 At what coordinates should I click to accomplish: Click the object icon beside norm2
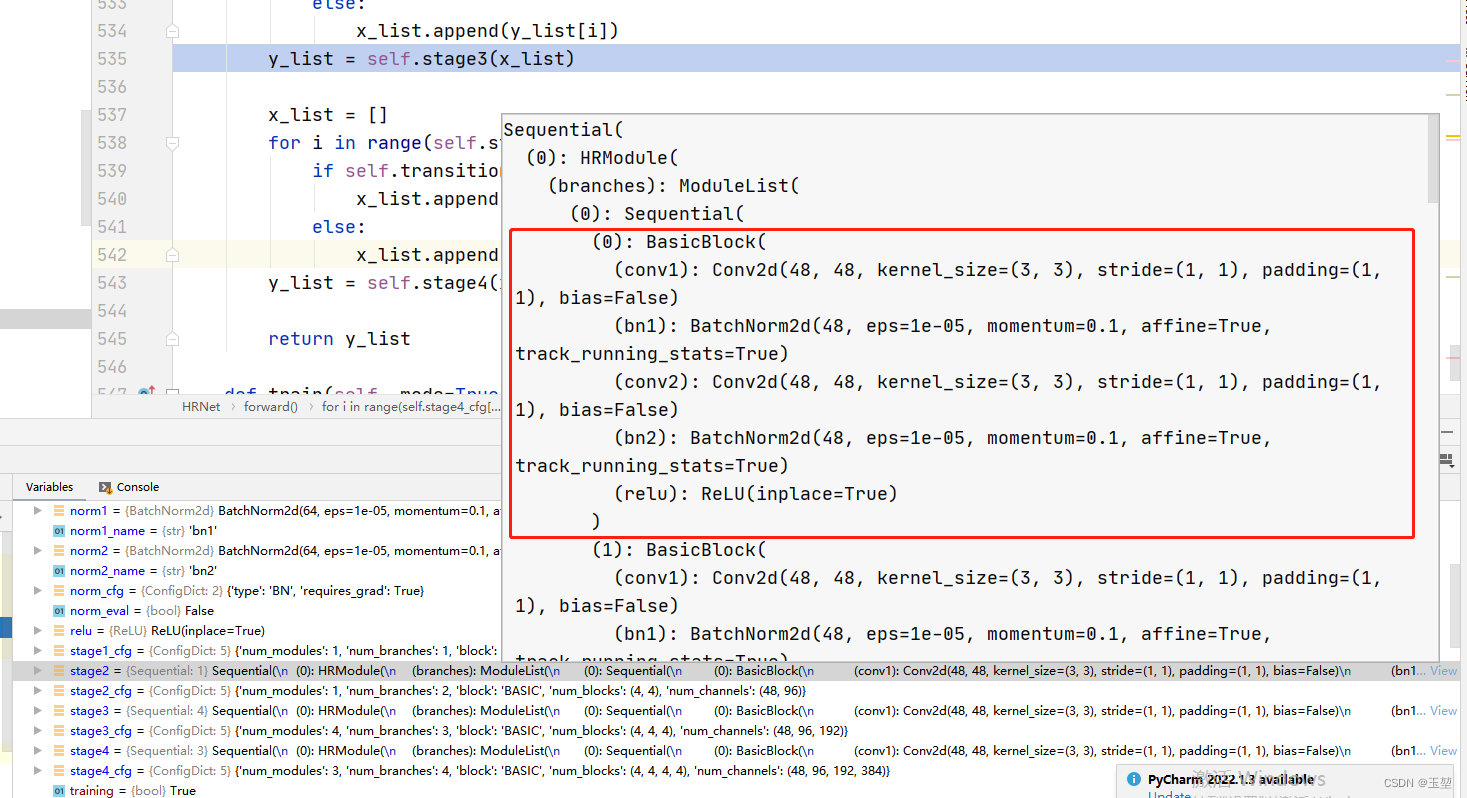(x=59, y=551)
